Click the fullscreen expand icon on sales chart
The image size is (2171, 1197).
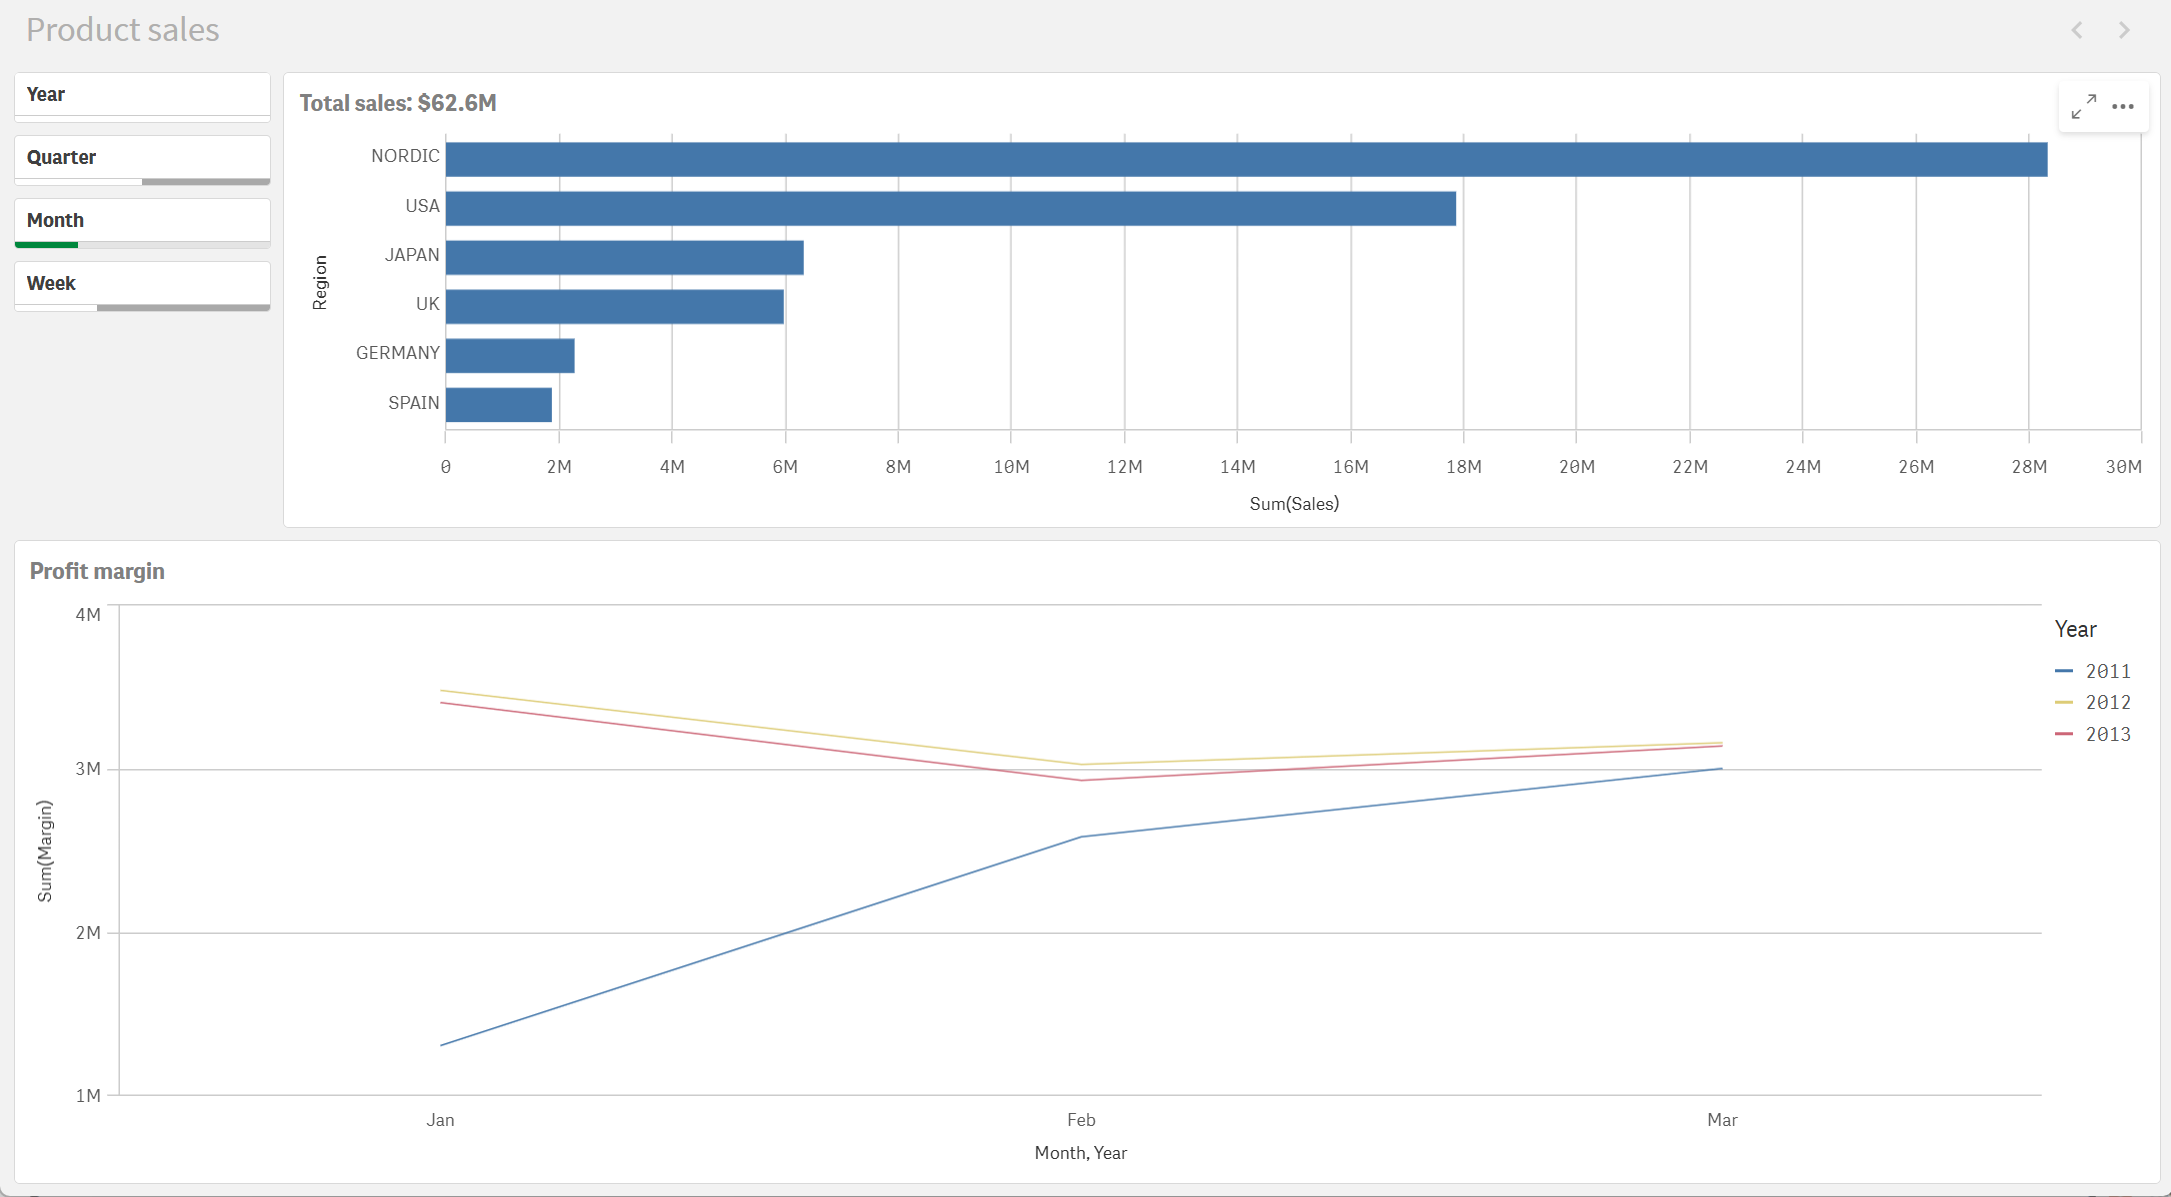pyautogui.click(x=2084, y=106)
